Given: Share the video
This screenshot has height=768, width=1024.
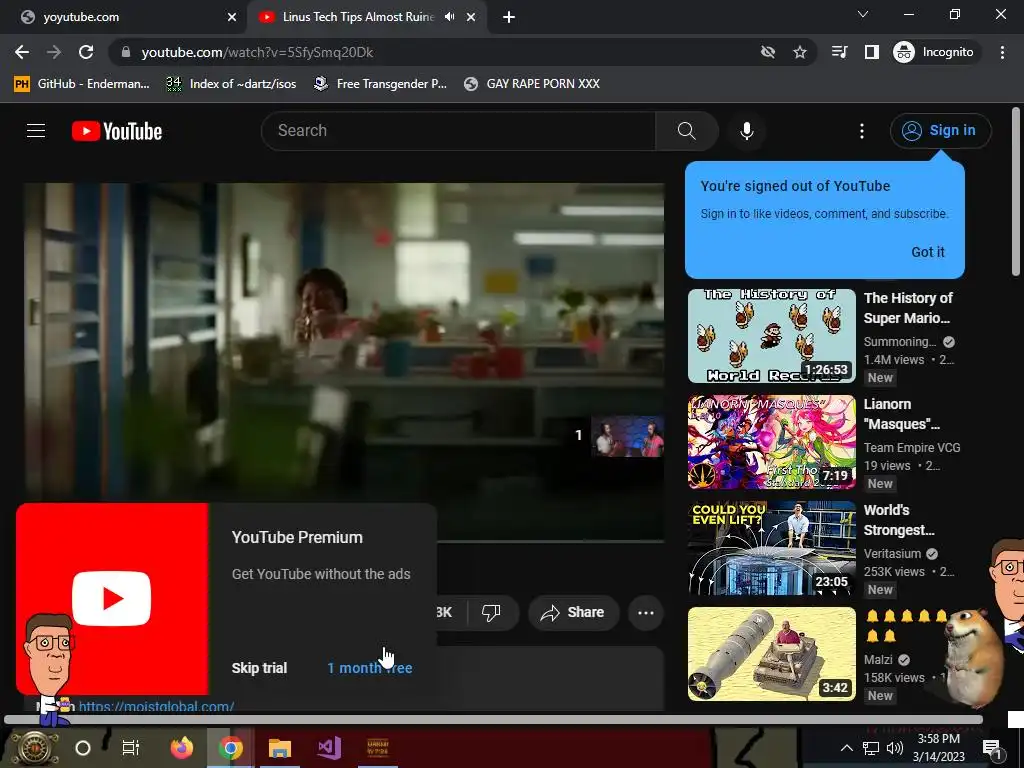Looking at the screenshot, I should [572, 613].
